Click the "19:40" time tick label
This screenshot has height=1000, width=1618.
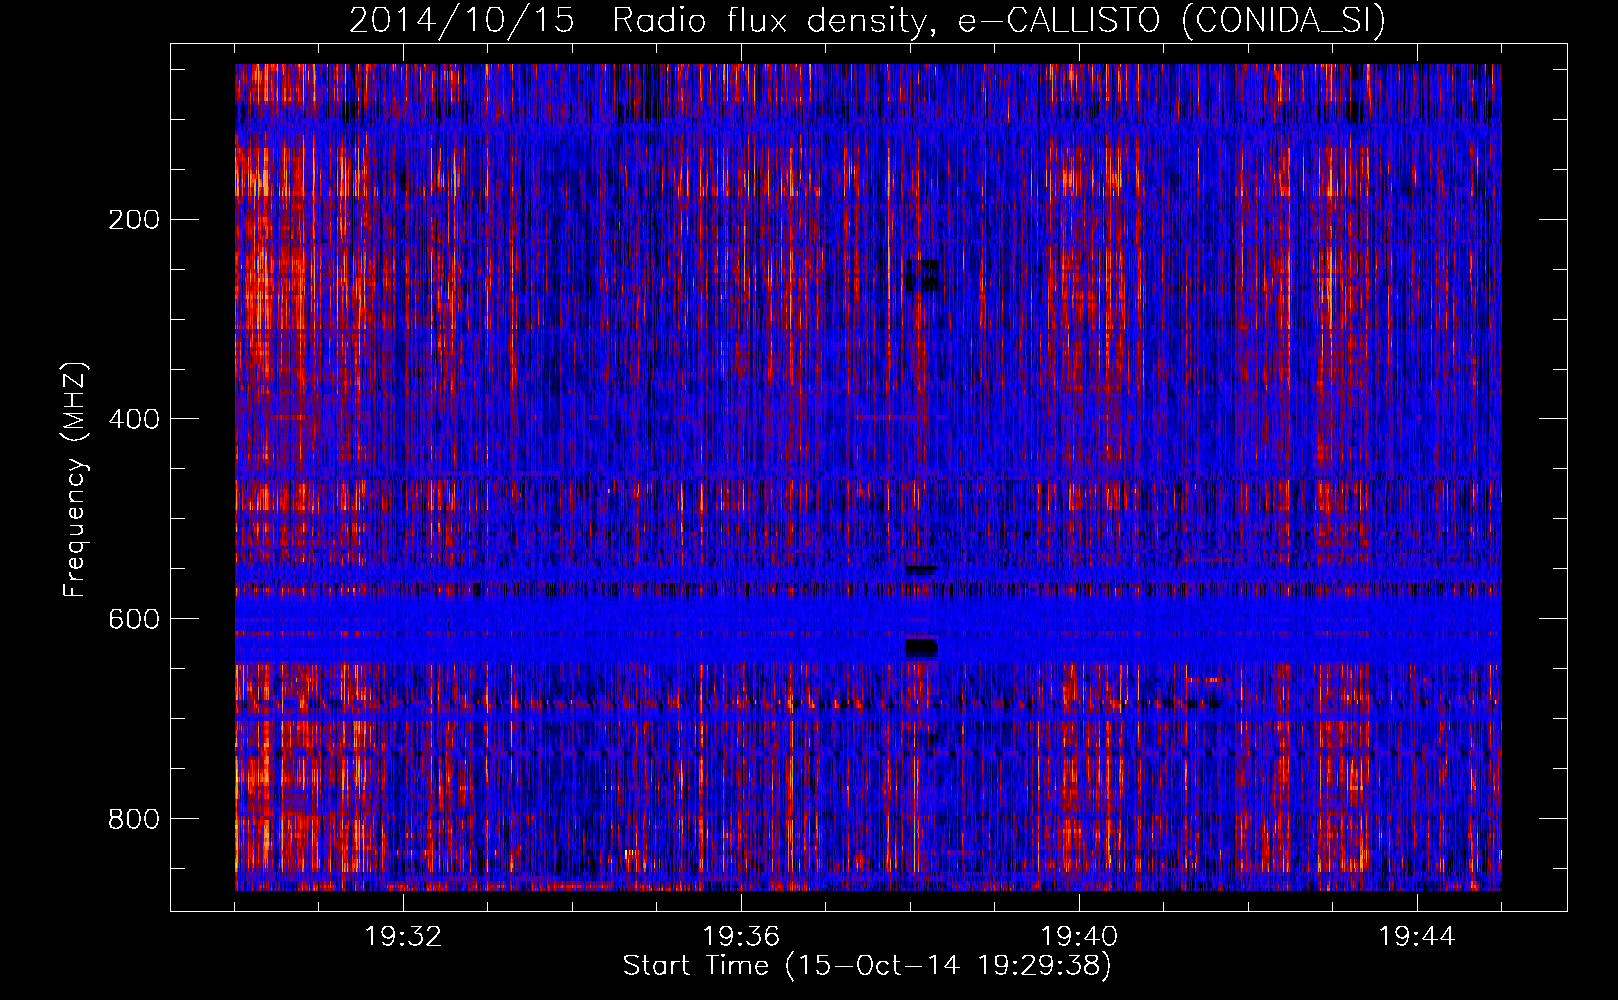point(1079,937)
